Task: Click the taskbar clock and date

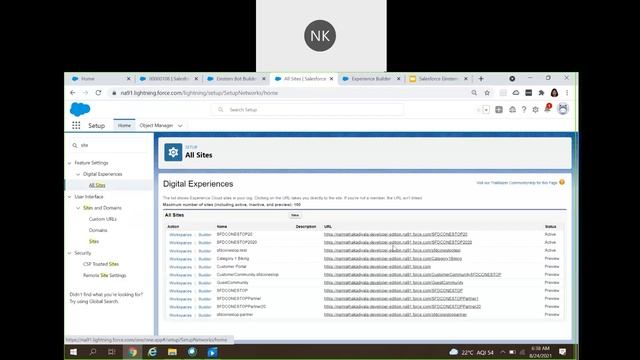Action: 540,352
